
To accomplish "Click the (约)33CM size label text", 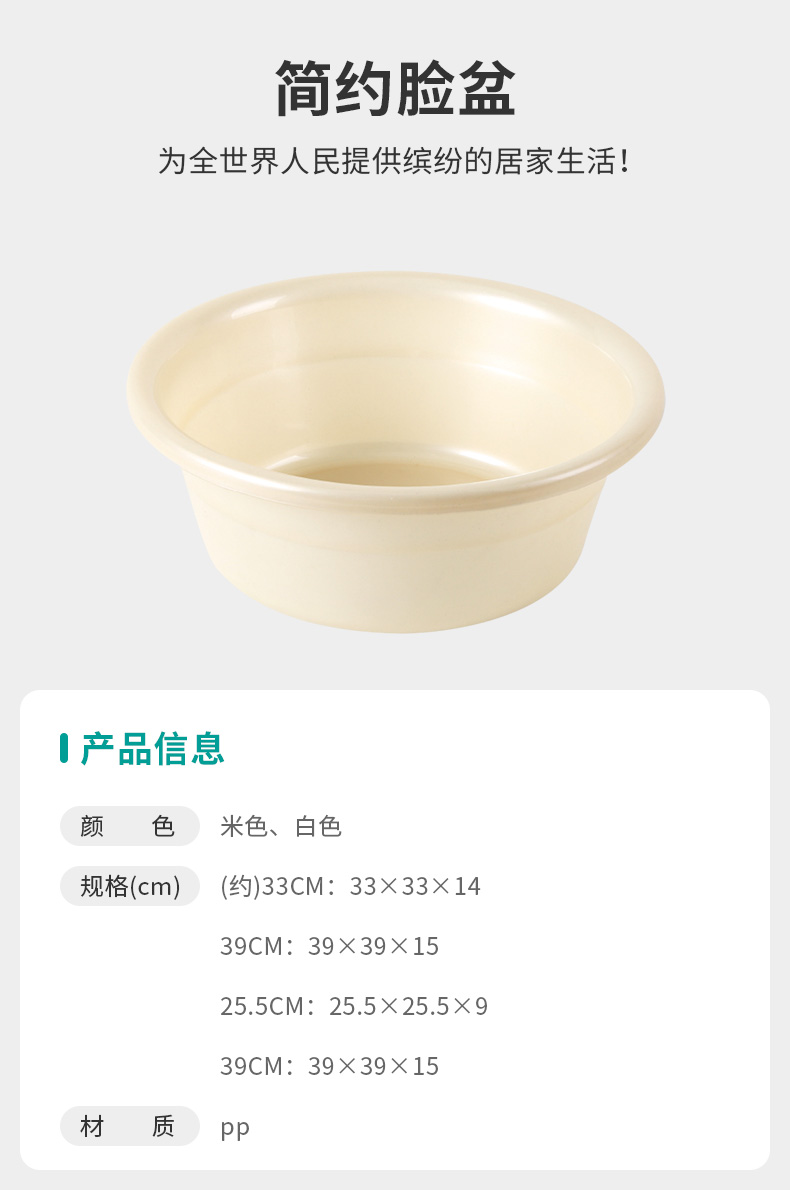I will point(272,886).
